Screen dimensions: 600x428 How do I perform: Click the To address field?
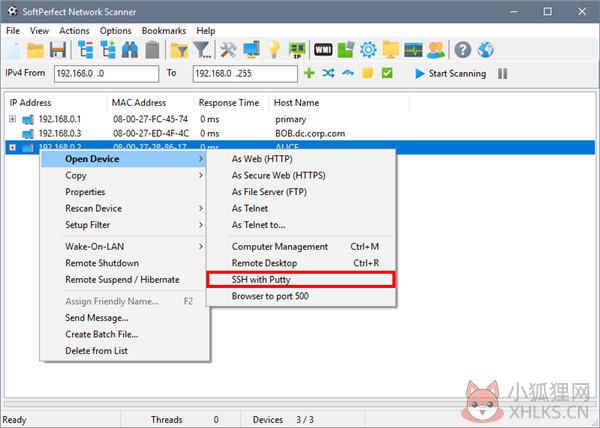coord(245,73)
